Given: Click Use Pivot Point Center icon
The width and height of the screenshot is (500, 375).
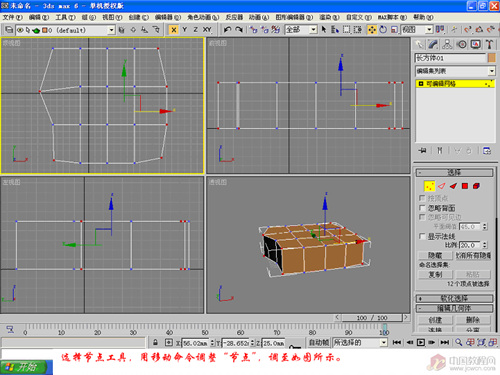Looking at the screenshot, I should pos(440,30).
